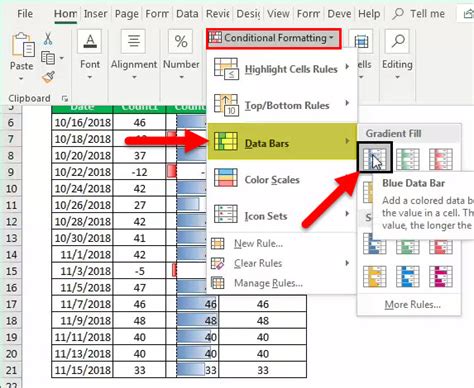474x388 pixels.
Task: Expand the Alignment group arrow
Action: coord(134,77)
